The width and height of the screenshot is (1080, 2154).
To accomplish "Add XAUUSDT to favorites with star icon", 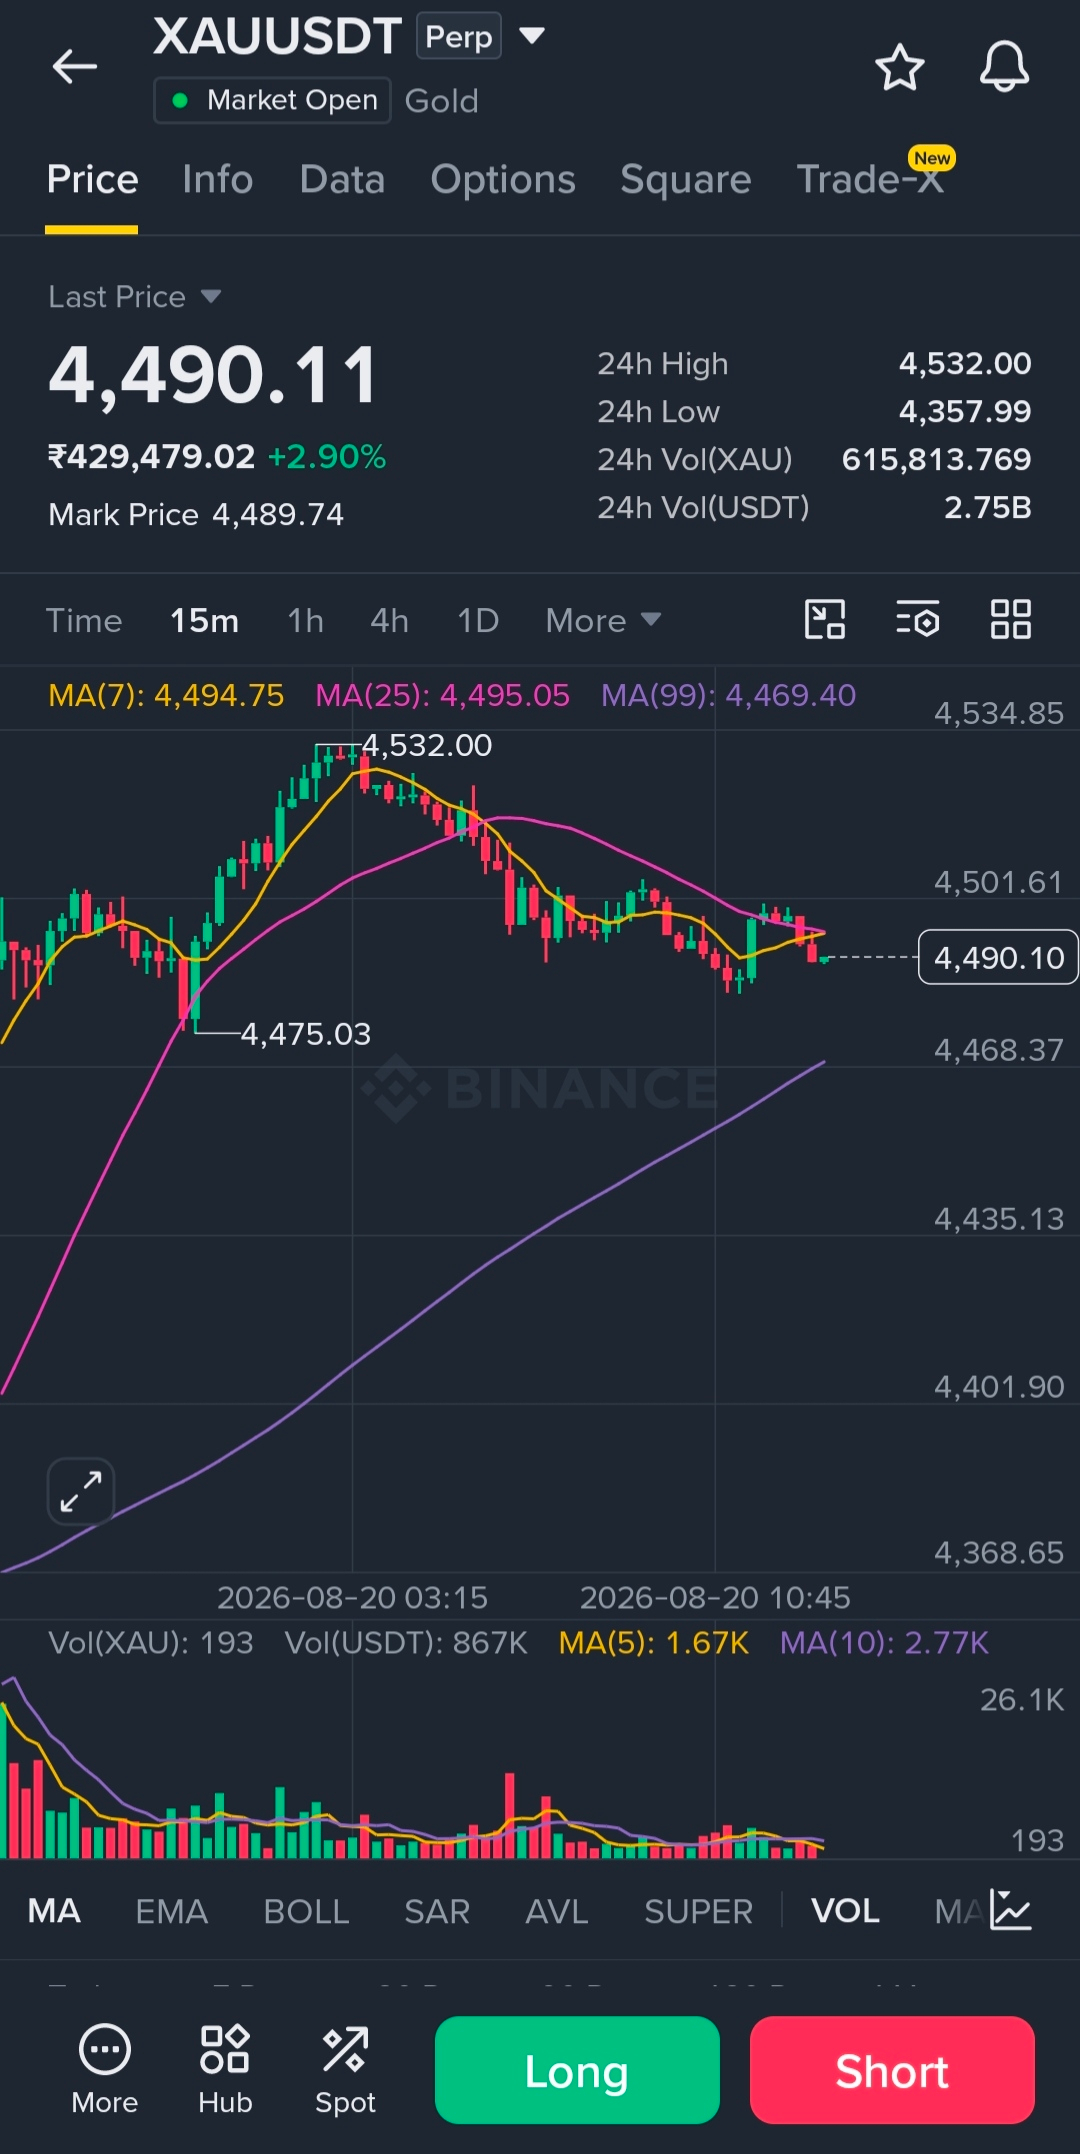I will (x=899, y=67).
